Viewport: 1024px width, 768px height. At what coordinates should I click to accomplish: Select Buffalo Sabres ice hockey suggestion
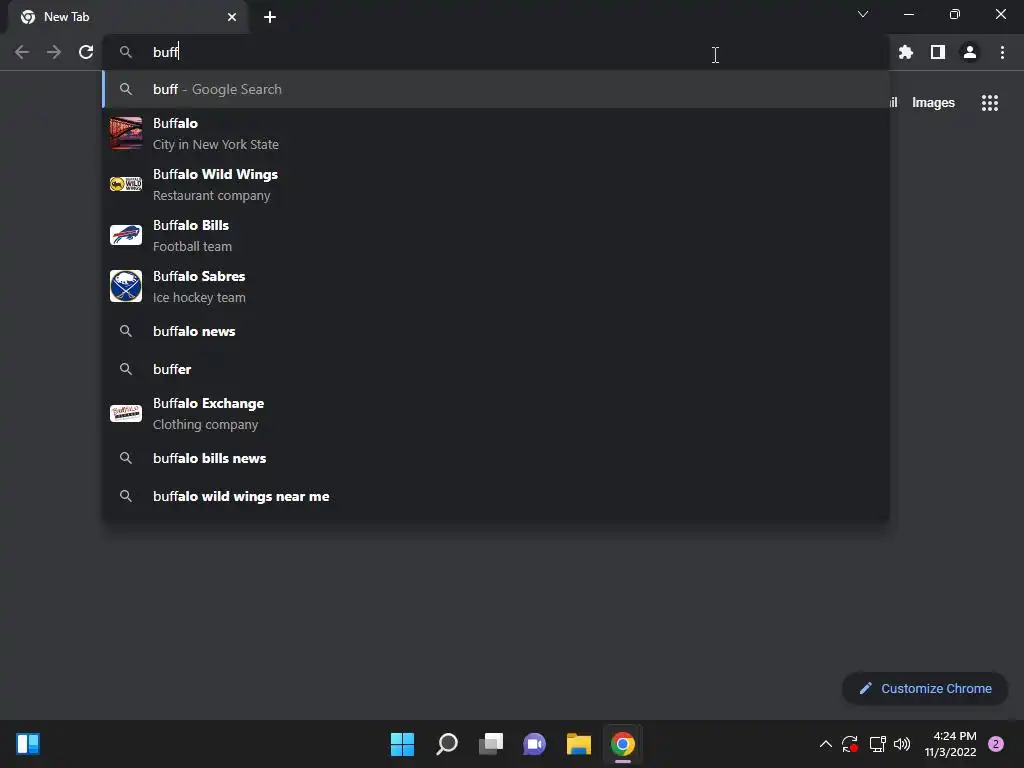pyautogui.click(x=496, y=286)
